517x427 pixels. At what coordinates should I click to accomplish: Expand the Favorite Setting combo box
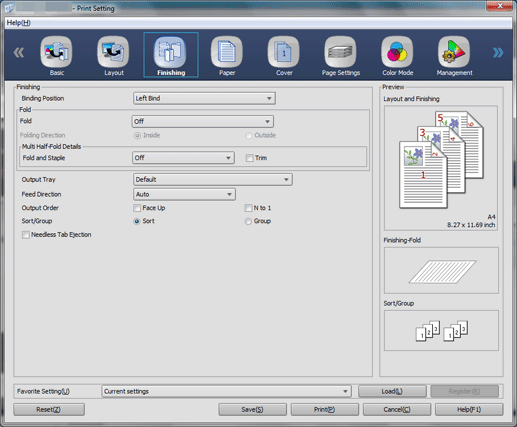pyautogui.click(x=226, y=391)
